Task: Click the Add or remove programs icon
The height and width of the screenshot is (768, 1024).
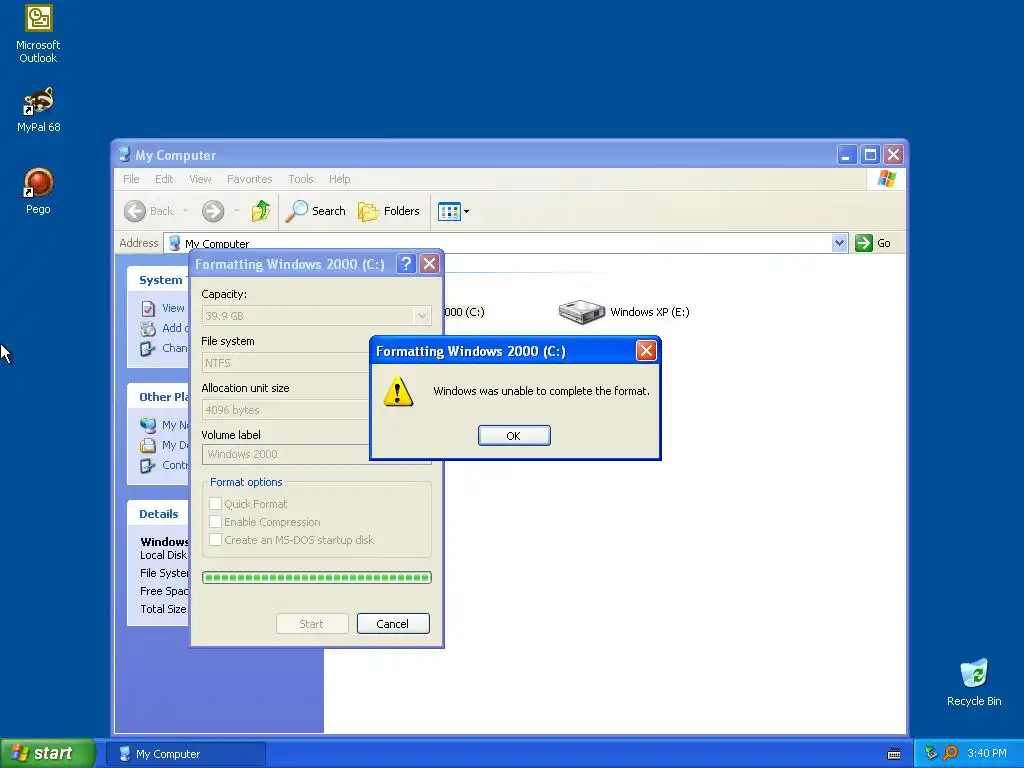Action: (148, 328)
